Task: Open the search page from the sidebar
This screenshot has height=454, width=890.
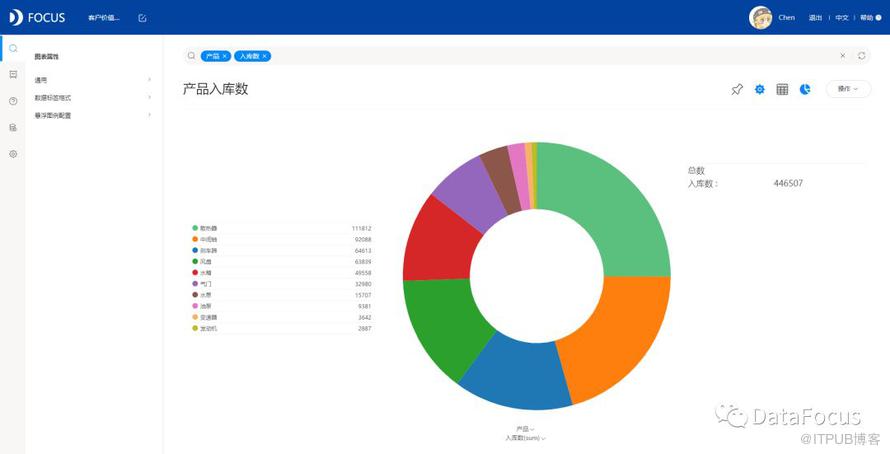Action: pyautogui.click(x=13, y=49)
